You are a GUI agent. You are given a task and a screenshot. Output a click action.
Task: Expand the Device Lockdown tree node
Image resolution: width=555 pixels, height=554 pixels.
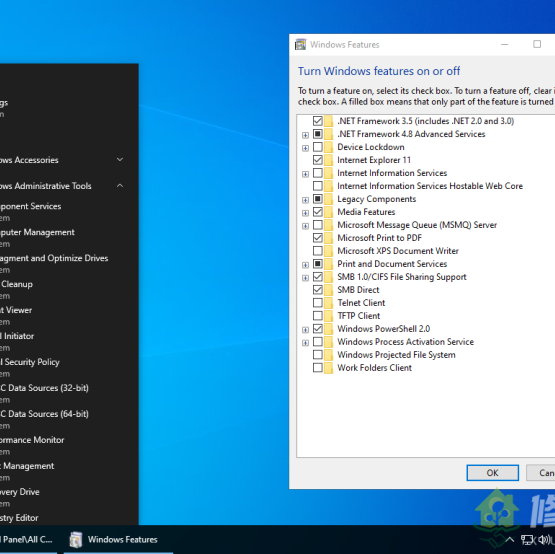click(305, 148)
